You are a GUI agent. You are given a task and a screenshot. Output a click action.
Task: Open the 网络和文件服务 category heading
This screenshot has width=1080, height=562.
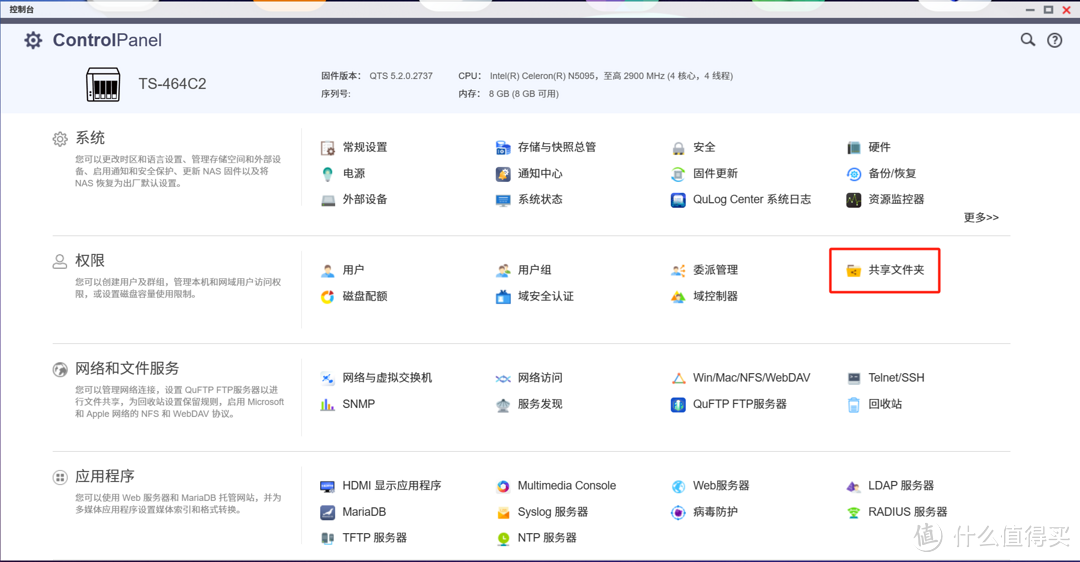click(x=127, y=368)
